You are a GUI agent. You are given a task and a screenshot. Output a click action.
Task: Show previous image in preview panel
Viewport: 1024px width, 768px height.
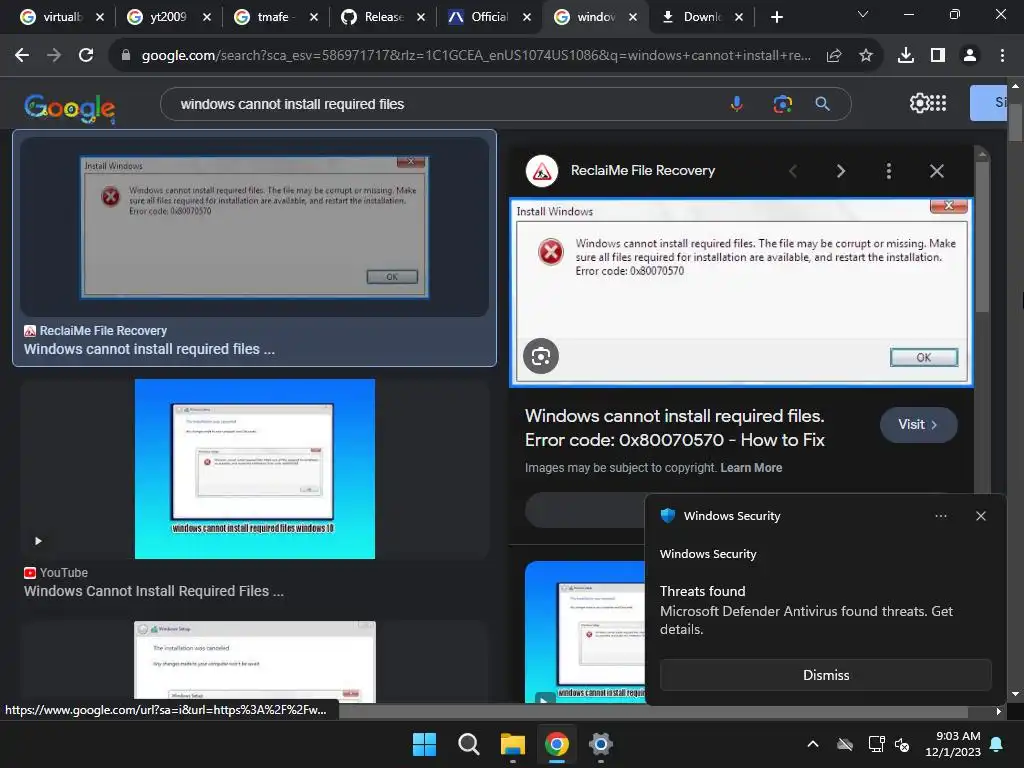tap(793, 171)
